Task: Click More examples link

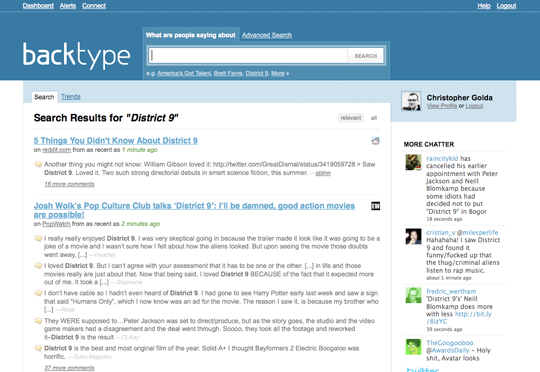Action: [278, 73]
